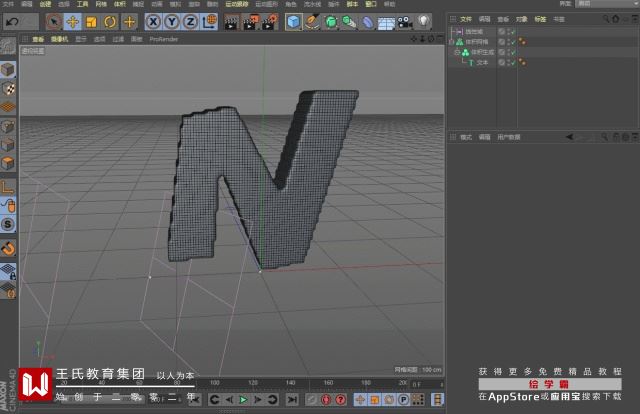The height and width of the screenshot is (414, 640).
Task: Open the Extrude modeling objects icon
Action: [x=349, y=22]
